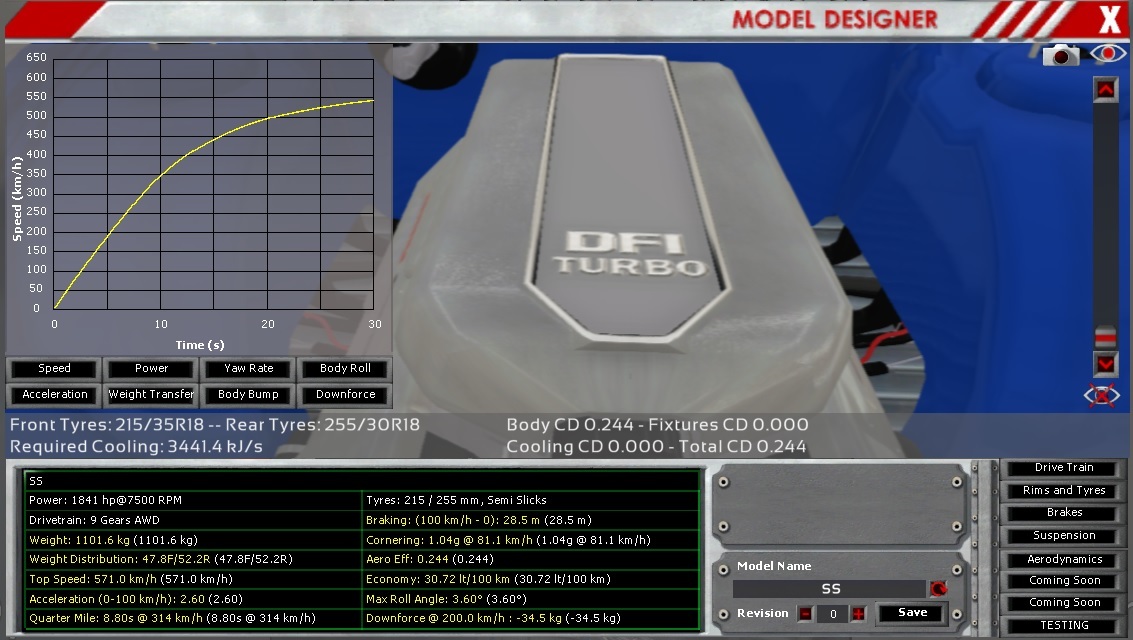Screen dimensions: 1133x640
Task: Click the Weight Distribution 47.8F/52.2R stat
Action: point(160,559)
